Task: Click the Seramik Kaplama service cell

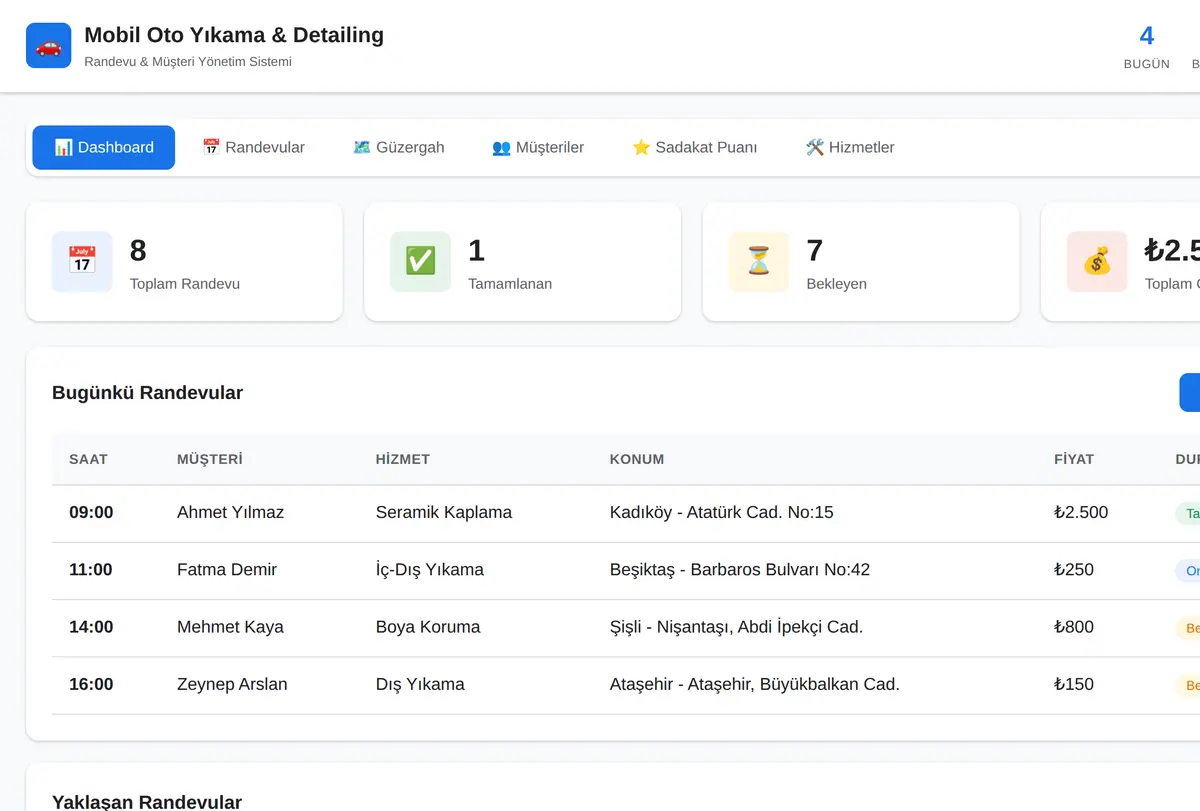Action: click(x=444, y=512)
